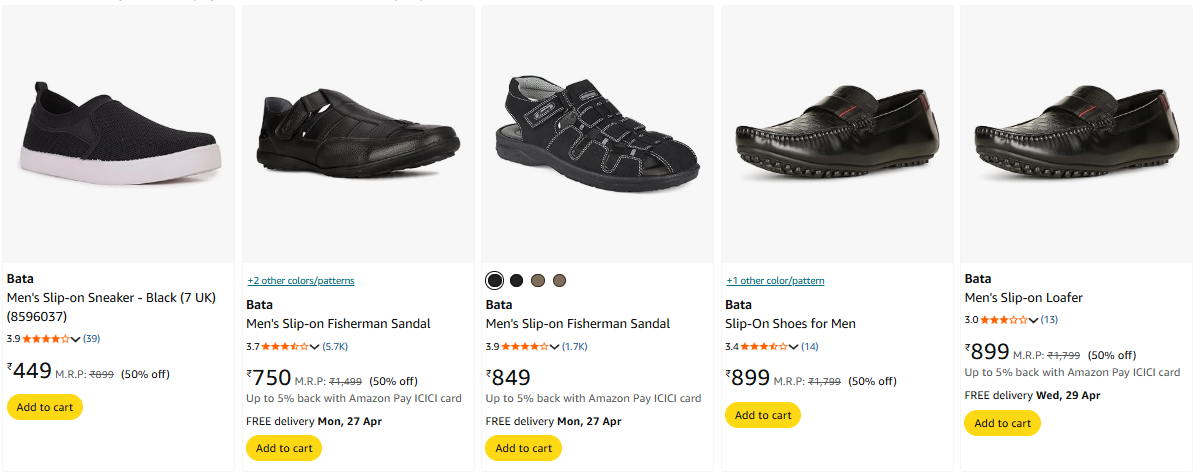Open the 5.7K reviews count link
1202x476 pixels.
pos(335,347)
